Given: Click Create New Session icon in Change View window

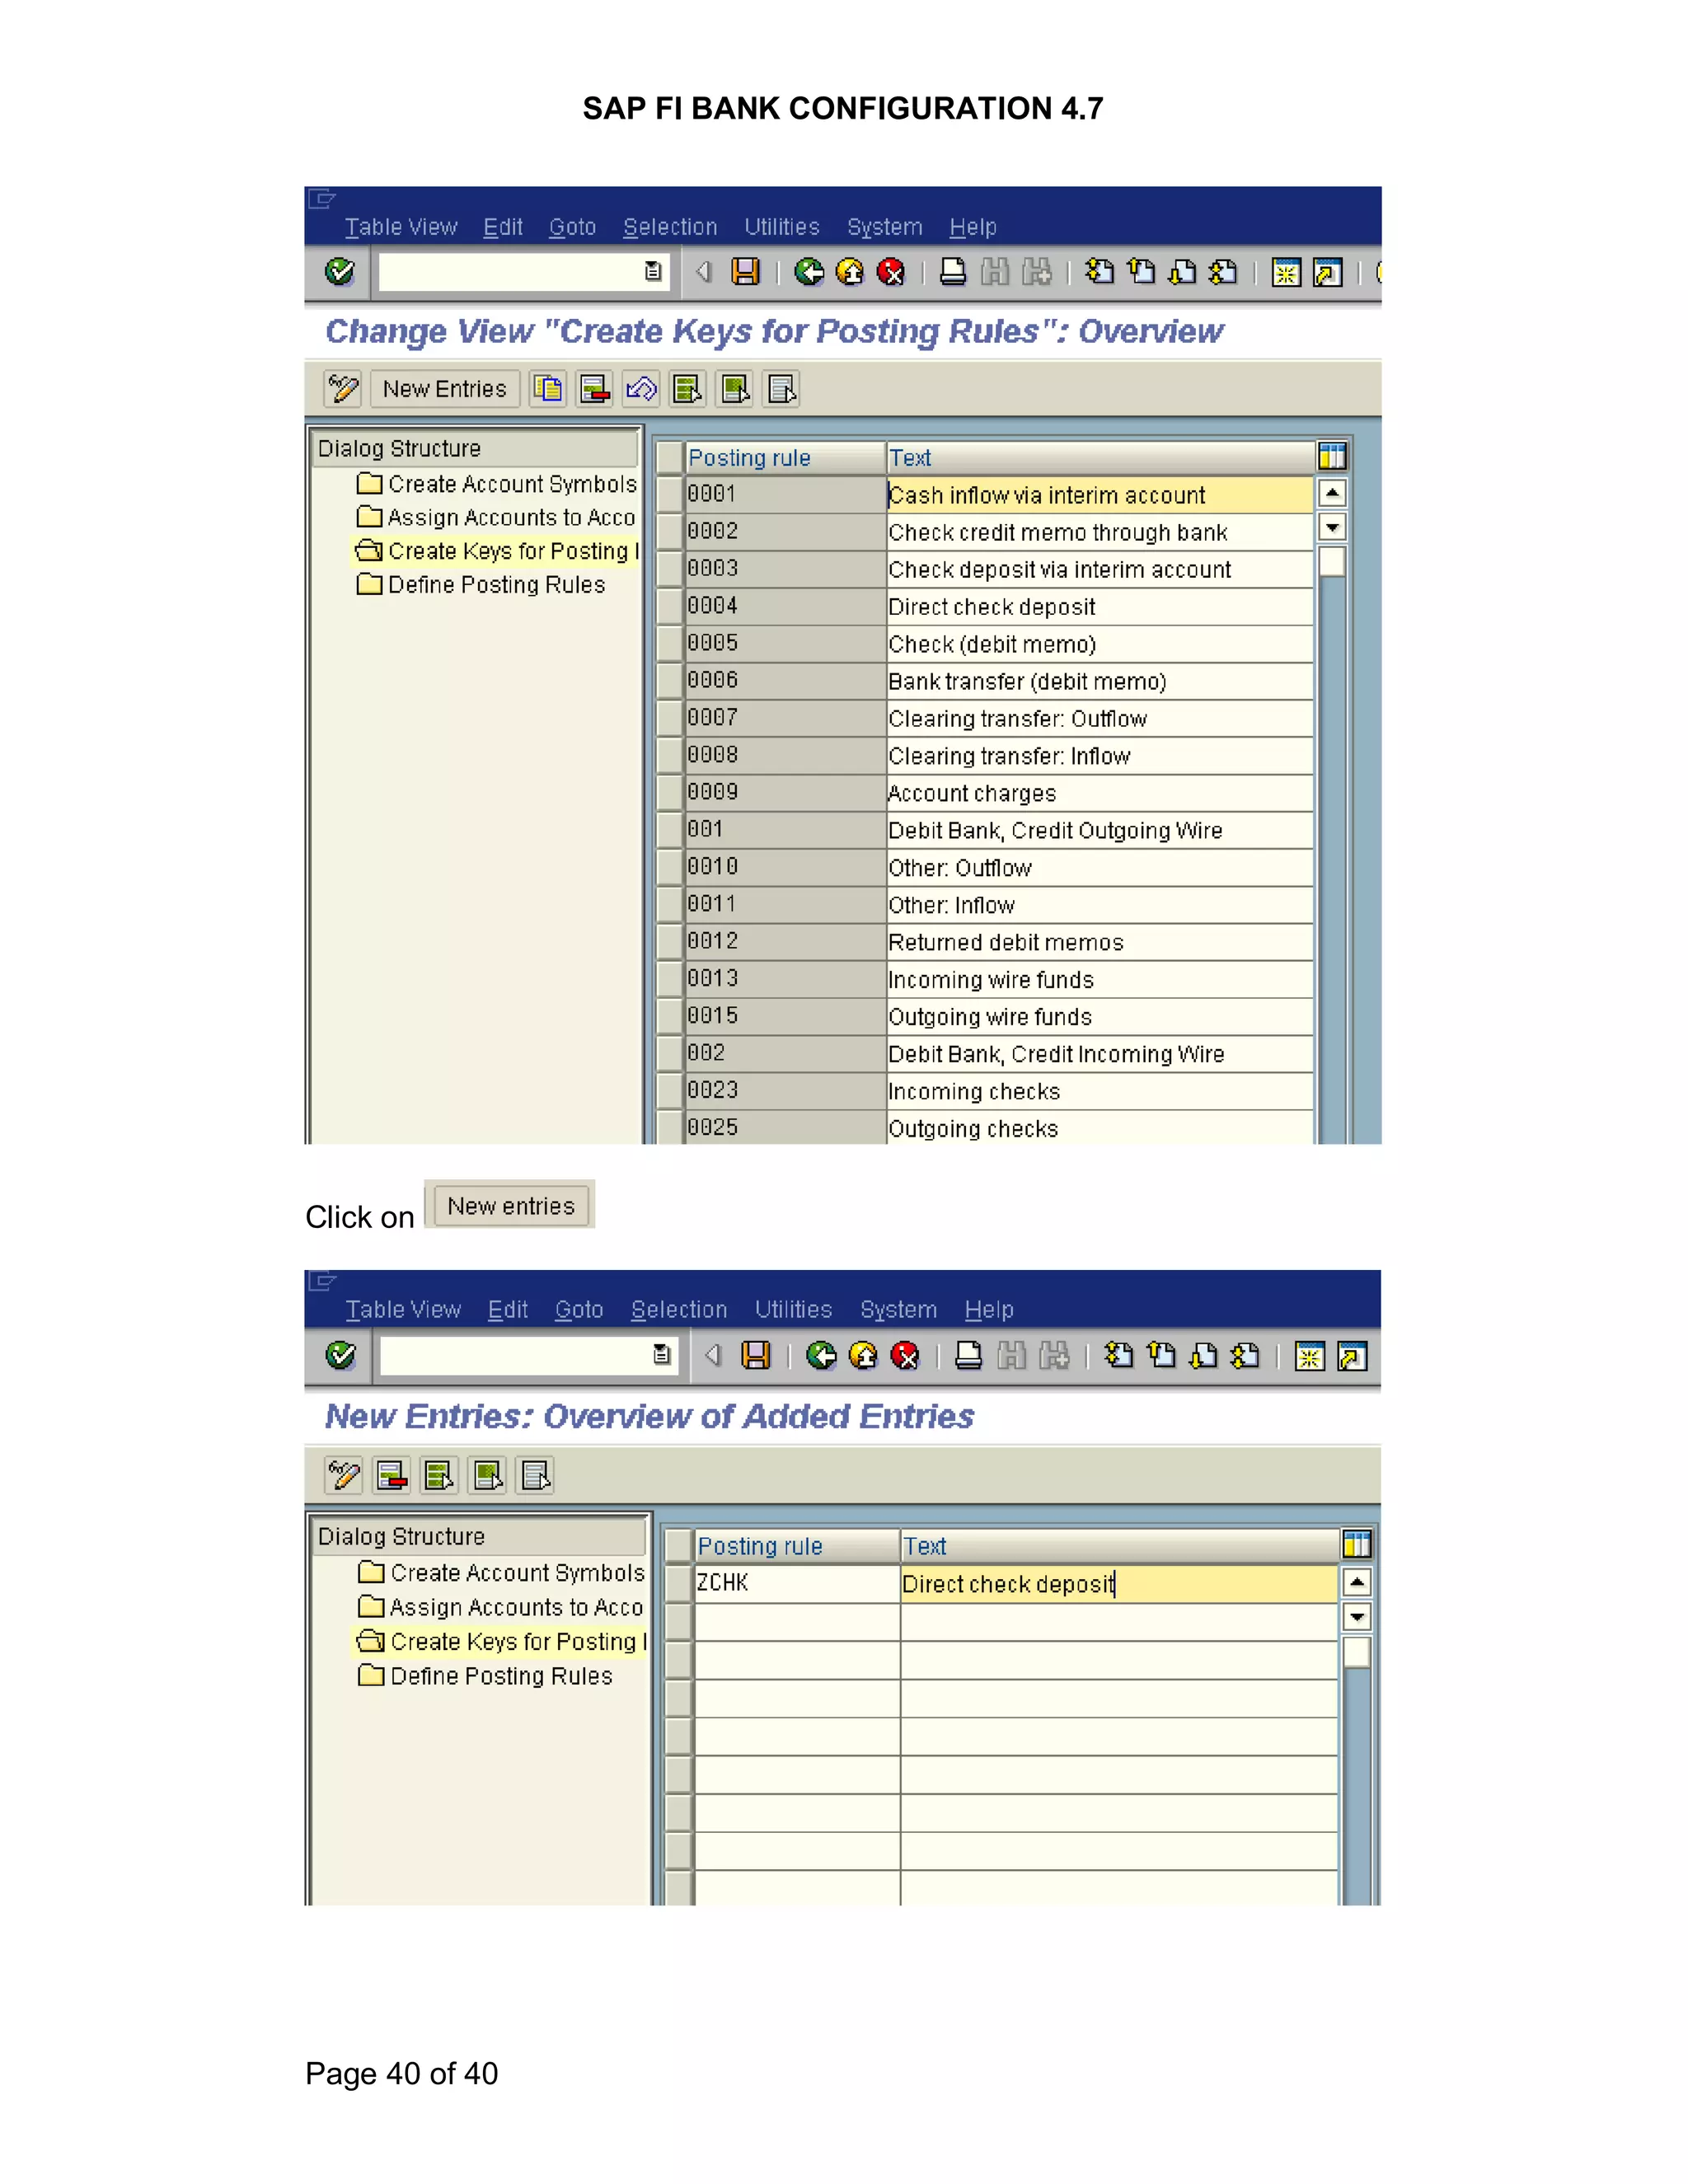Looking at the screenshot, I should point(1286,272).
